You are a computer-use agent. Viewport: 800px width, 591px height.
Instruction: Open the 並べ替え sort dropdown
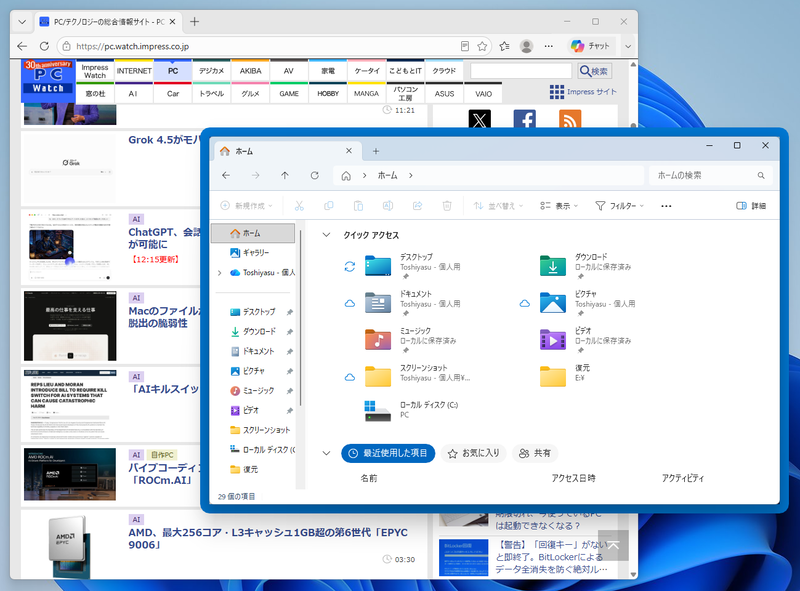click(498, 206)
